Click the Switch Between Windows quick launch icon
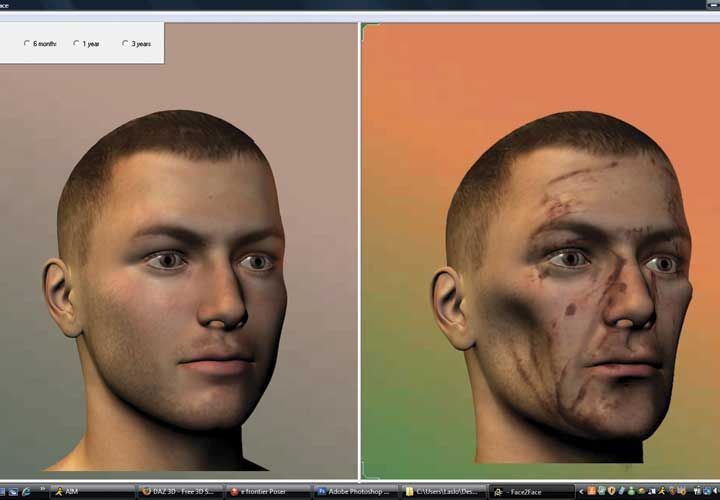The image size is (720, 500). point(13,492)
